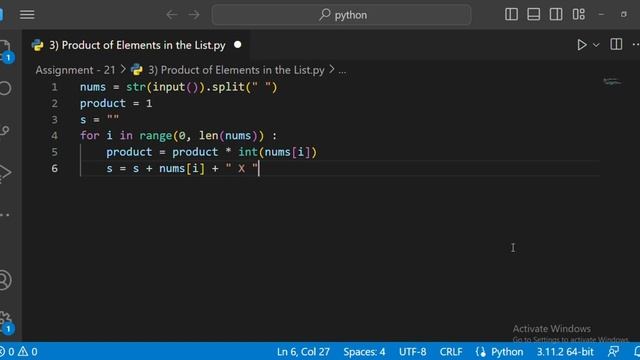
Task: Go back using the left navigation arrow
Action: (172, 15)
